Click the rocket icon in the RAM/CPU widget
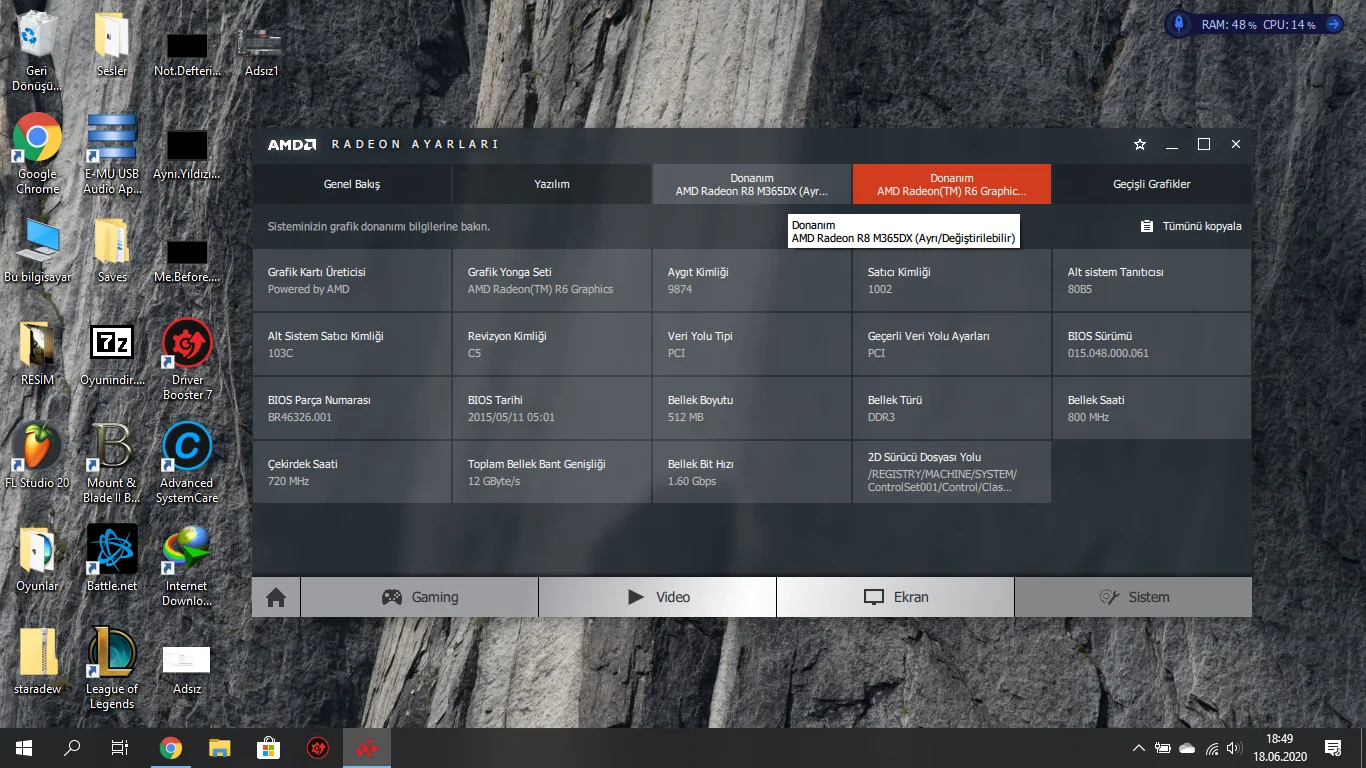Viewport: 1366px width, 768px height. tap(1180, 24)
